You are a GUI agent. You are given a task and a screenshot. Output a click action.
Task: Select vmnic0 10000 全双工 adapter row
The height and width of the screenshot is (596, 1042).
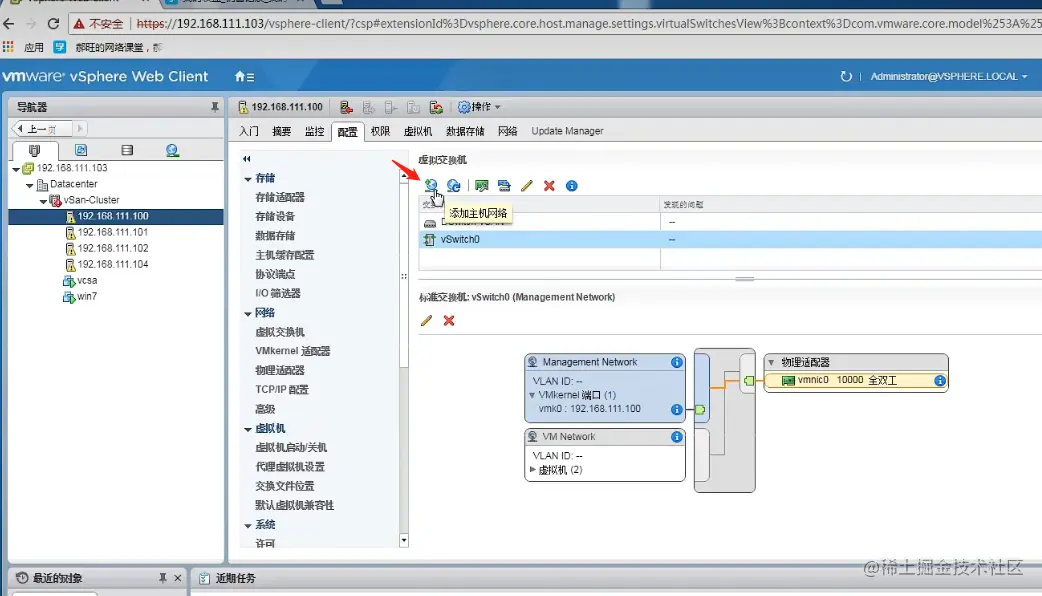coord(857,381)
